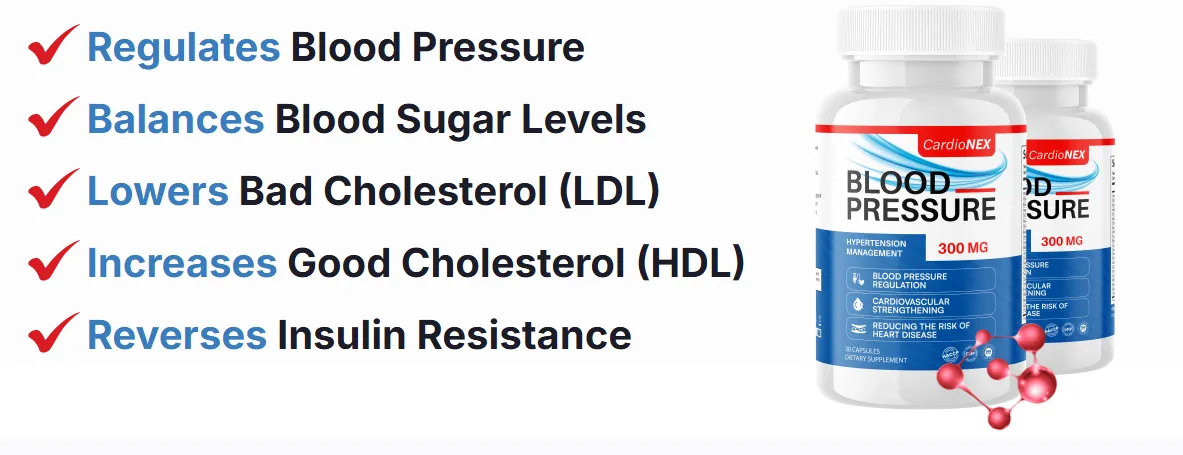Viewport: 1183px width, 455px height.
Task: Click "Hypertension Management" text on the front bottle
Action: (x=876, y=248)
